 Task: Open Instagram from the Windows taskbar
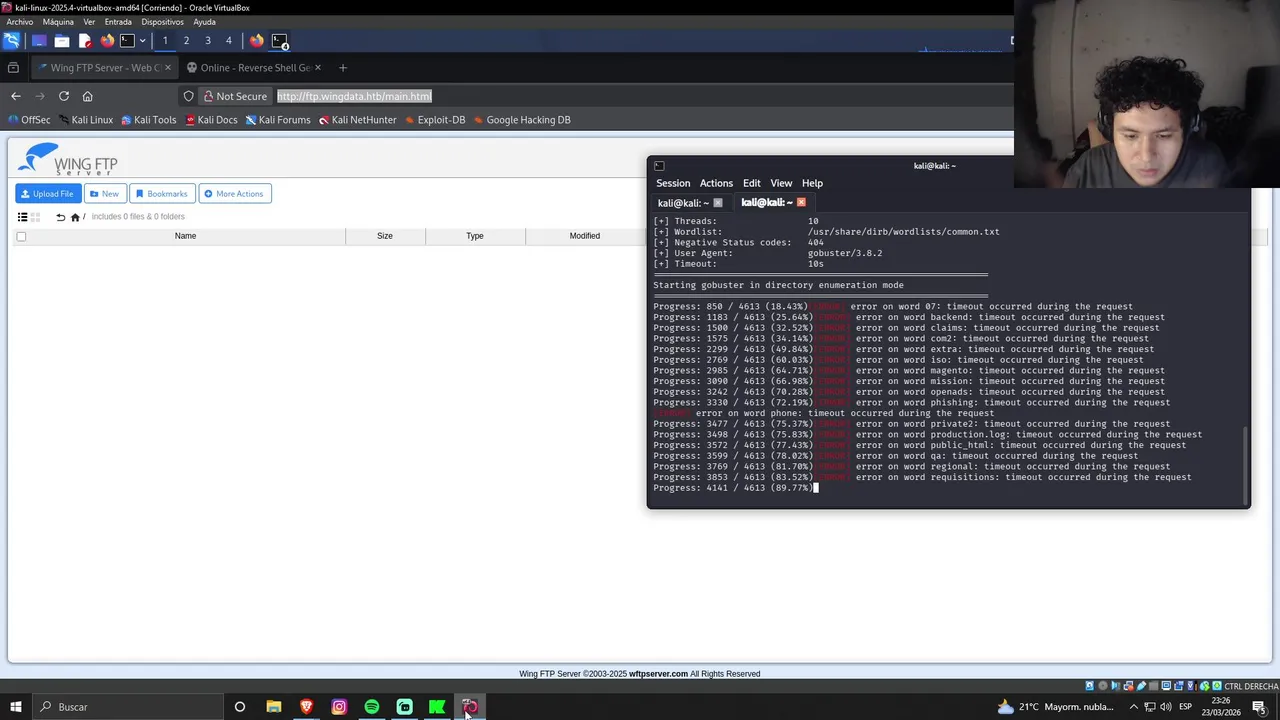(339, 707)
